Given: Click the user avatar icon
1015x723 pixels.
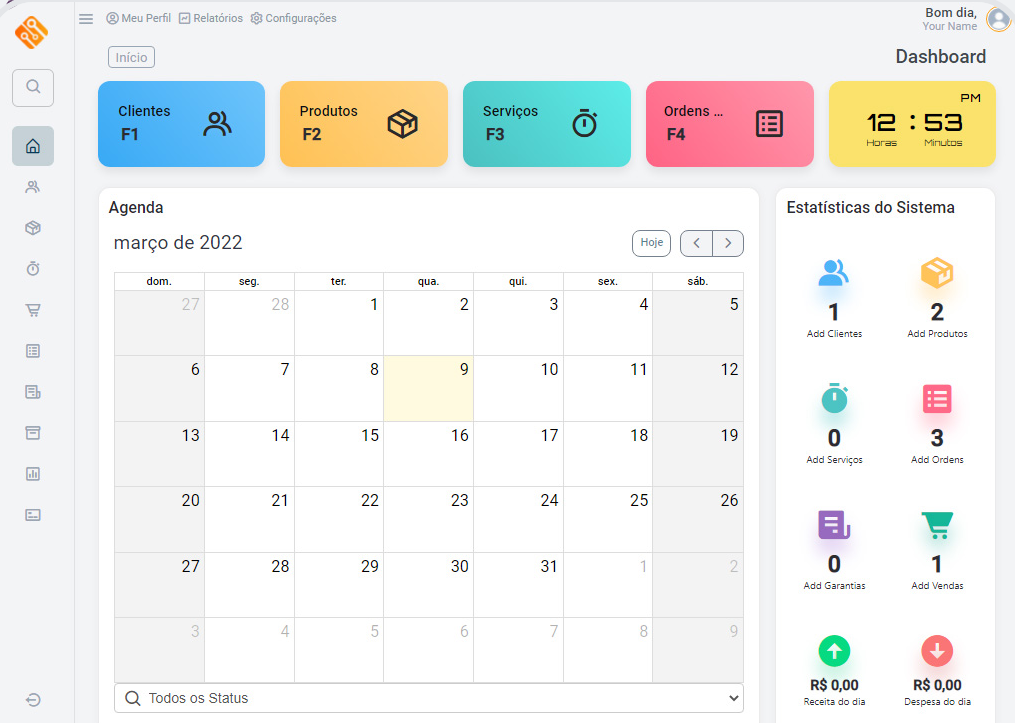Looking at the screenshot, I should pyautogui.click(x=997, y=19).
